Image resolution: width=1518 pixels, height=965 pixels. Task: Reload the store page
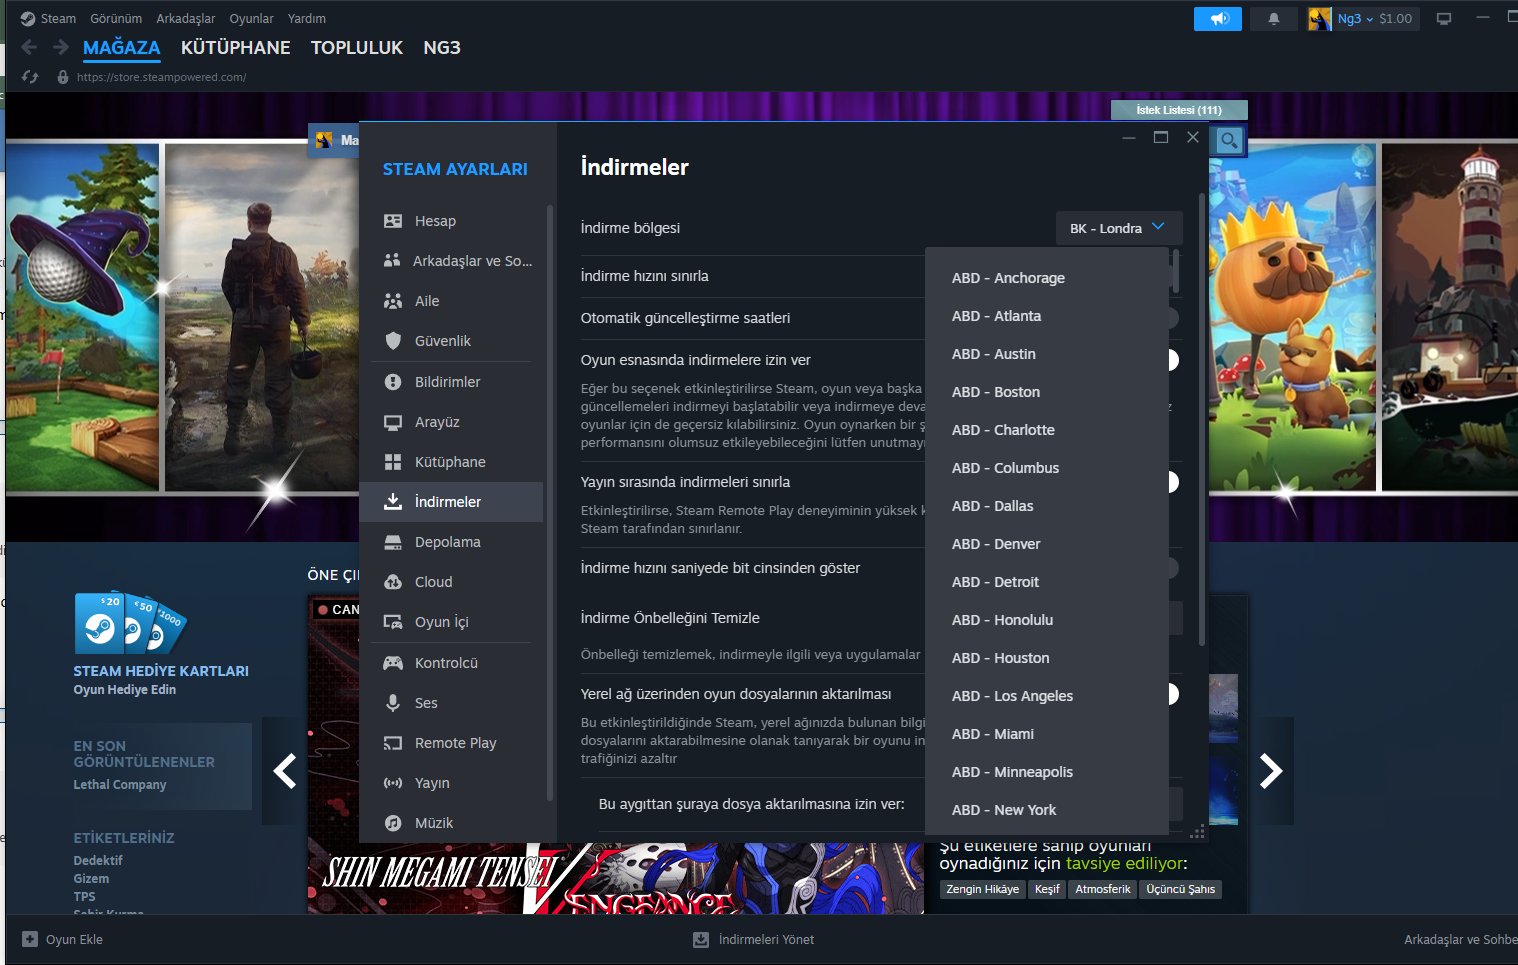(30, 77)
